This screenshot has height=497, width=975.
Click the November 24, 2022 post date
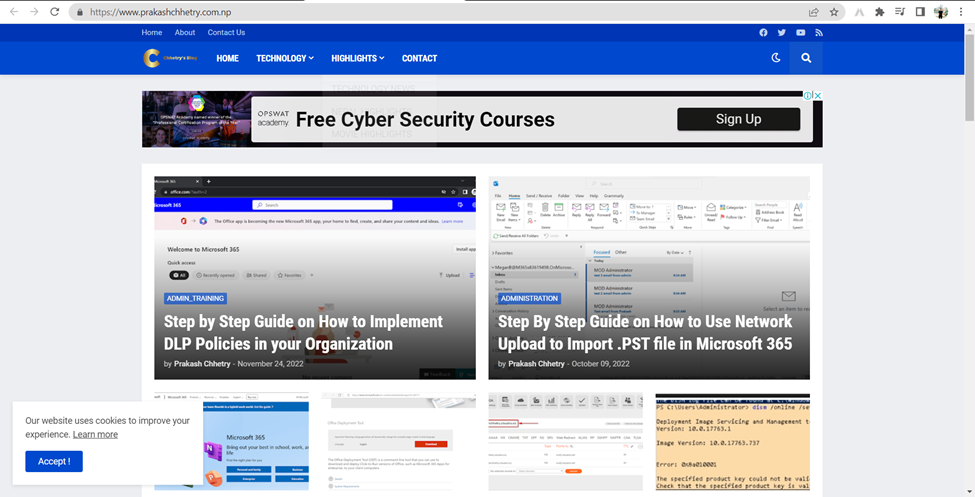coord(270,363)
